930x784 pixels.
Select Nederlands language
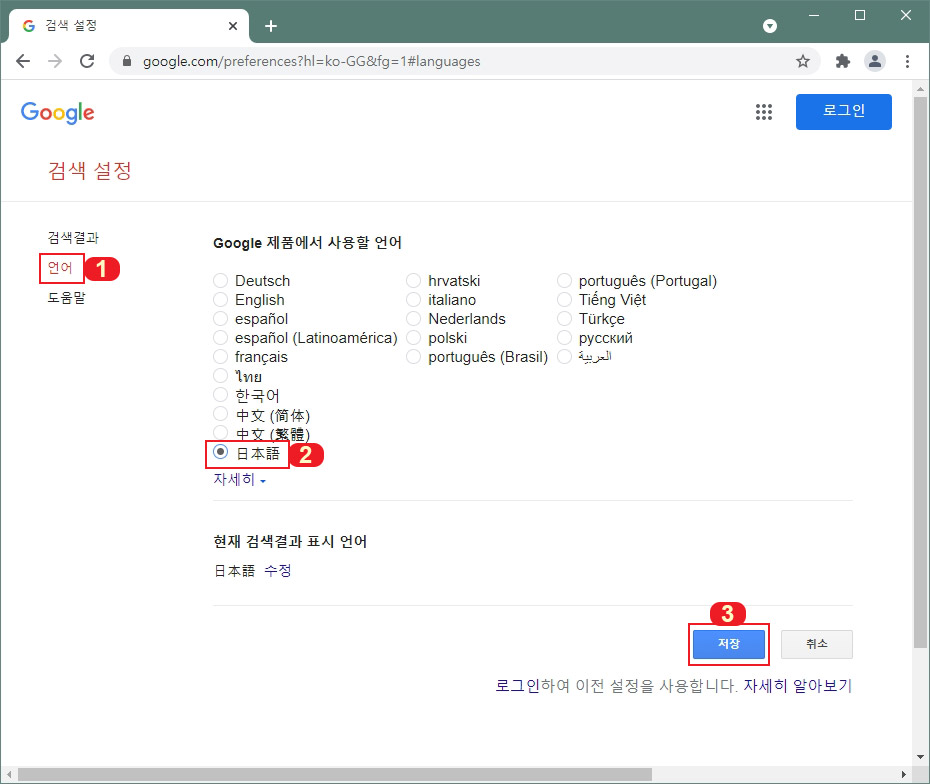pos(413,318)
